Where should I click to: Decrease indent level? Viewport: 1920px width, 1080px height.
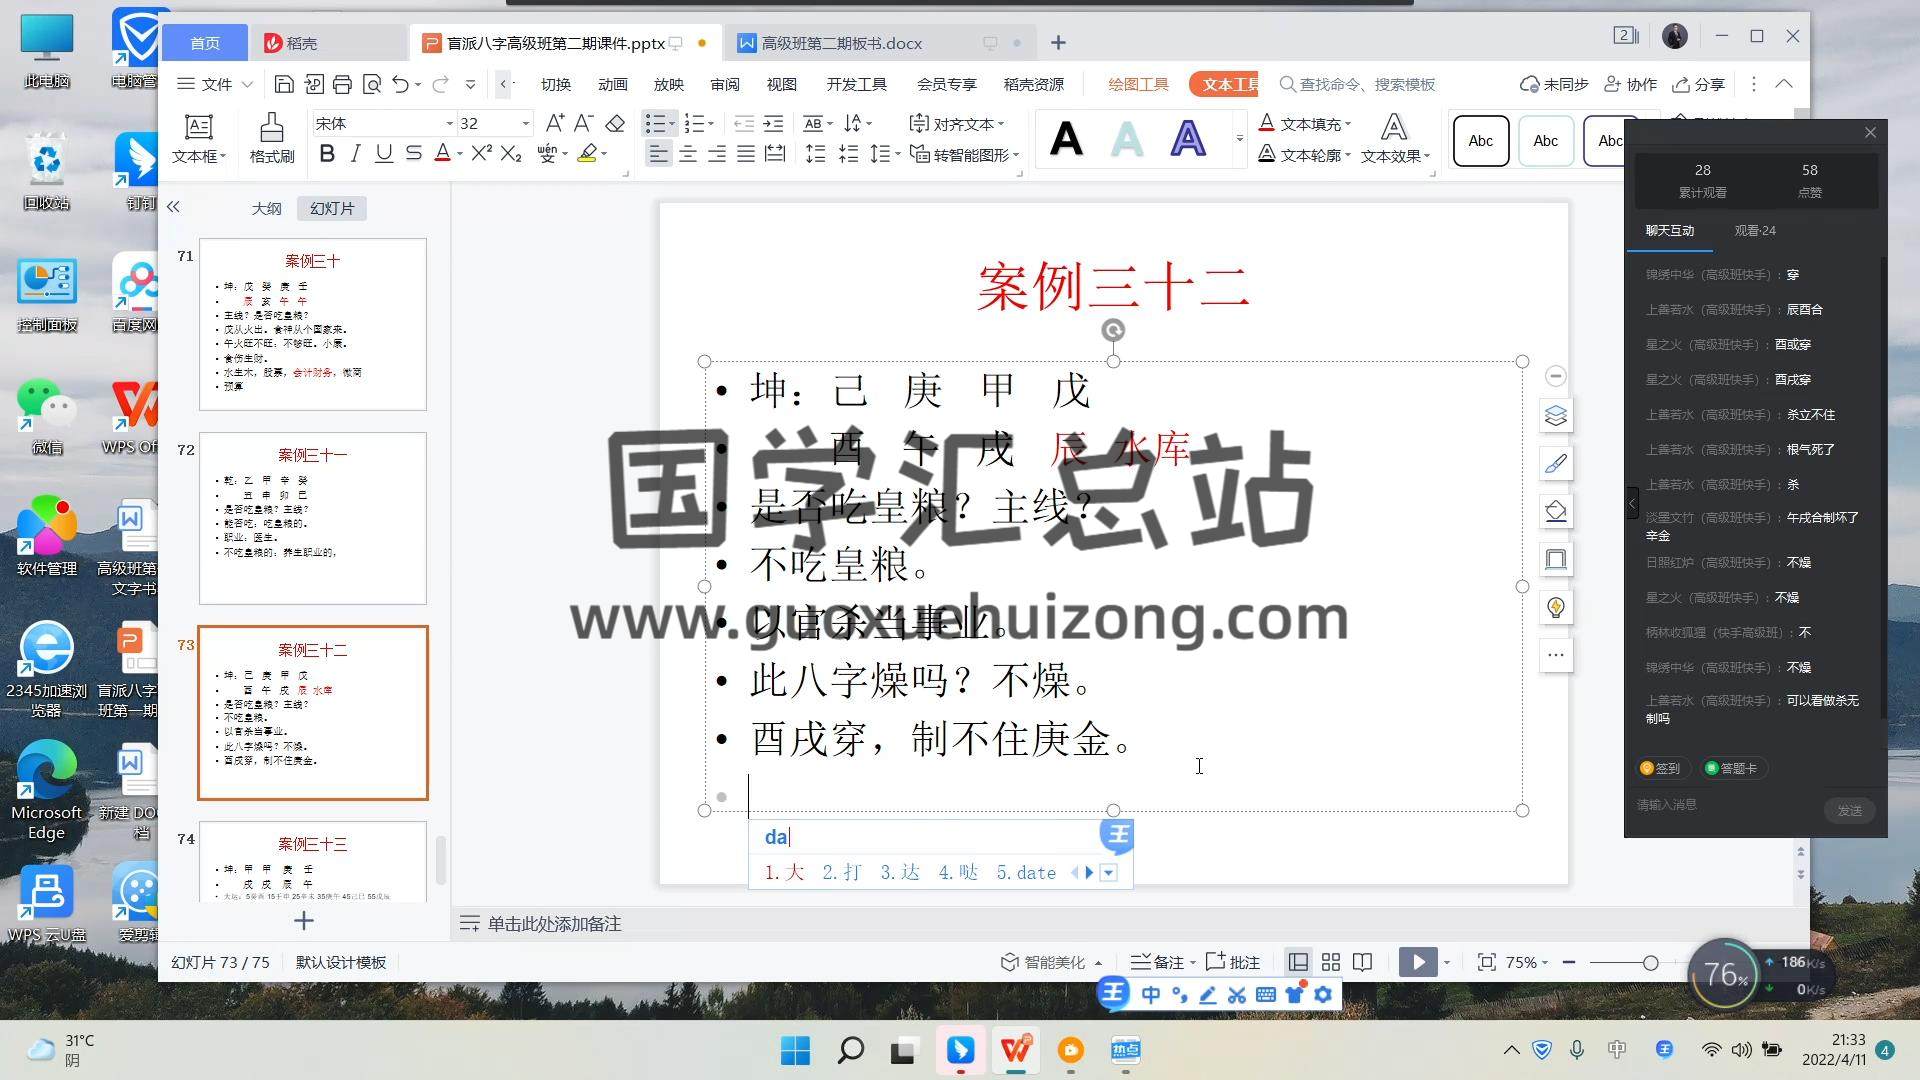pos(744,123)
